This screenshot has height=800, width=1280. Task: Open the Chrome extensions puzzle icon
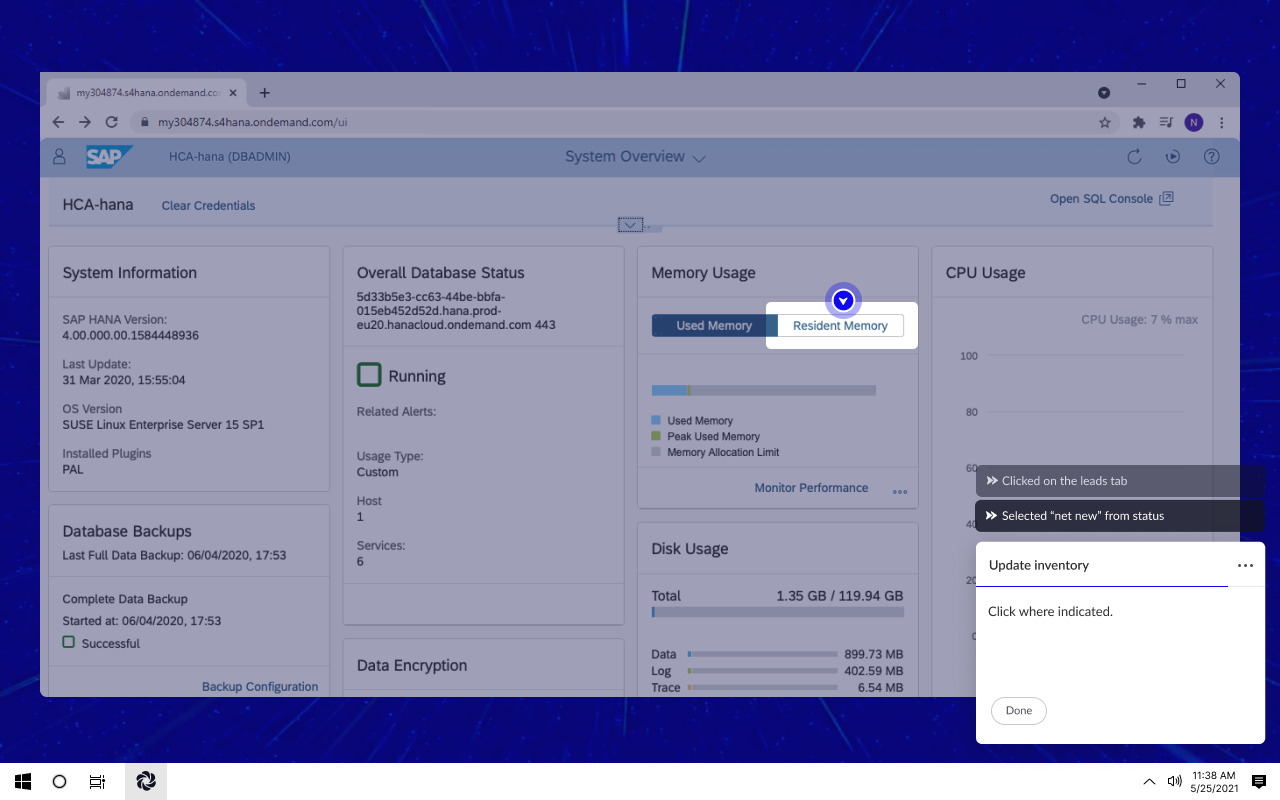[x=1138, y=122]
